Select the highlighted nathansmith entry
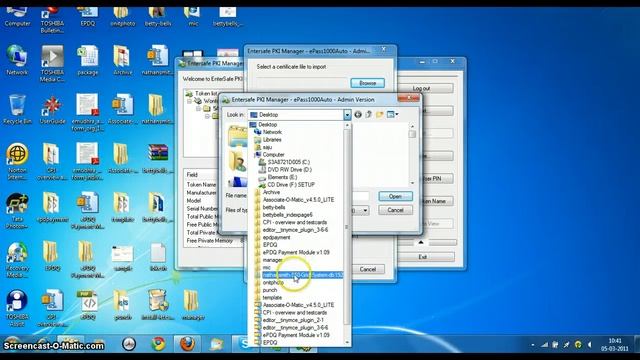The image size is (640, 360). 302,275
